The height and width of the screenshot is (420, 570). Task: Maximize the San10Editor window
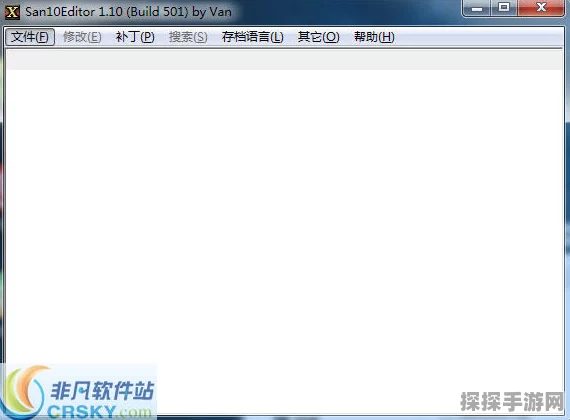click(x=504, y=8)
